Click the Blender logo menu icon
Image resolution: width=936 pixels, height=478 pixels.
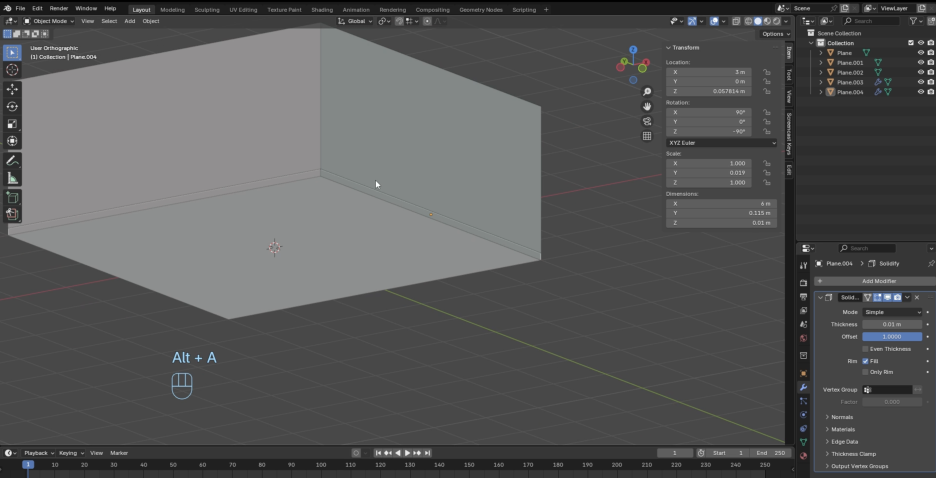[x=7, y=8]
